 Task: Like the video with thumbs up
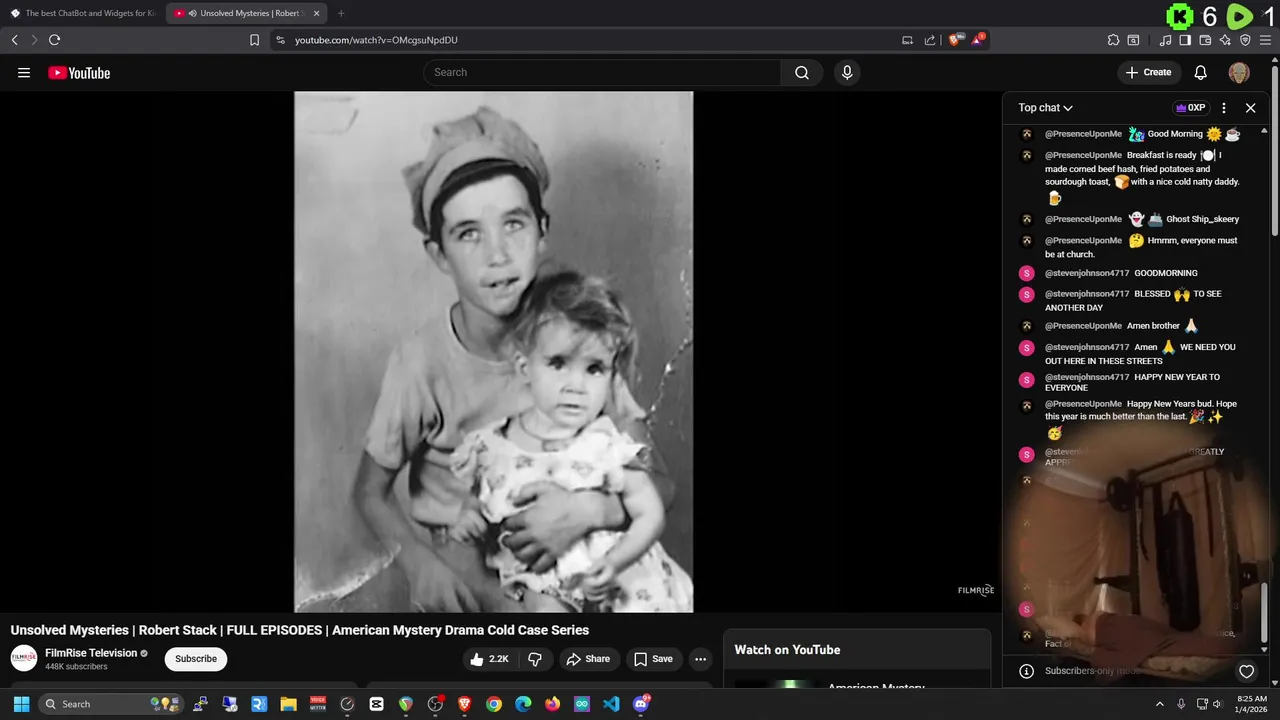click(489, 659)
